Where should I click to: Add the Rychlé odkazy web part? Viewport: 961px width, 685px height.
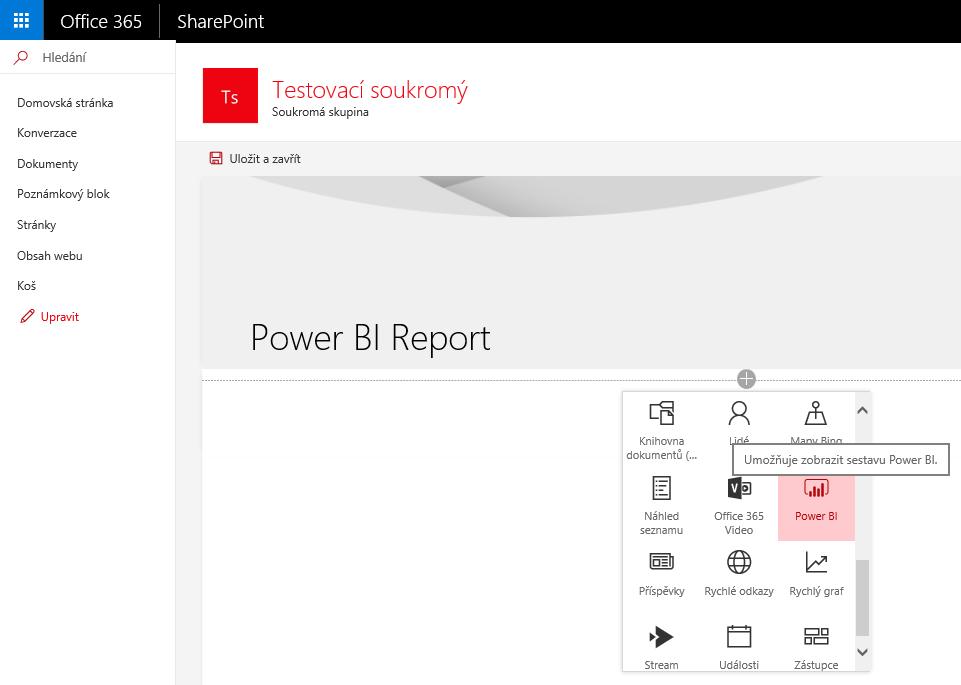pos(739,574)
